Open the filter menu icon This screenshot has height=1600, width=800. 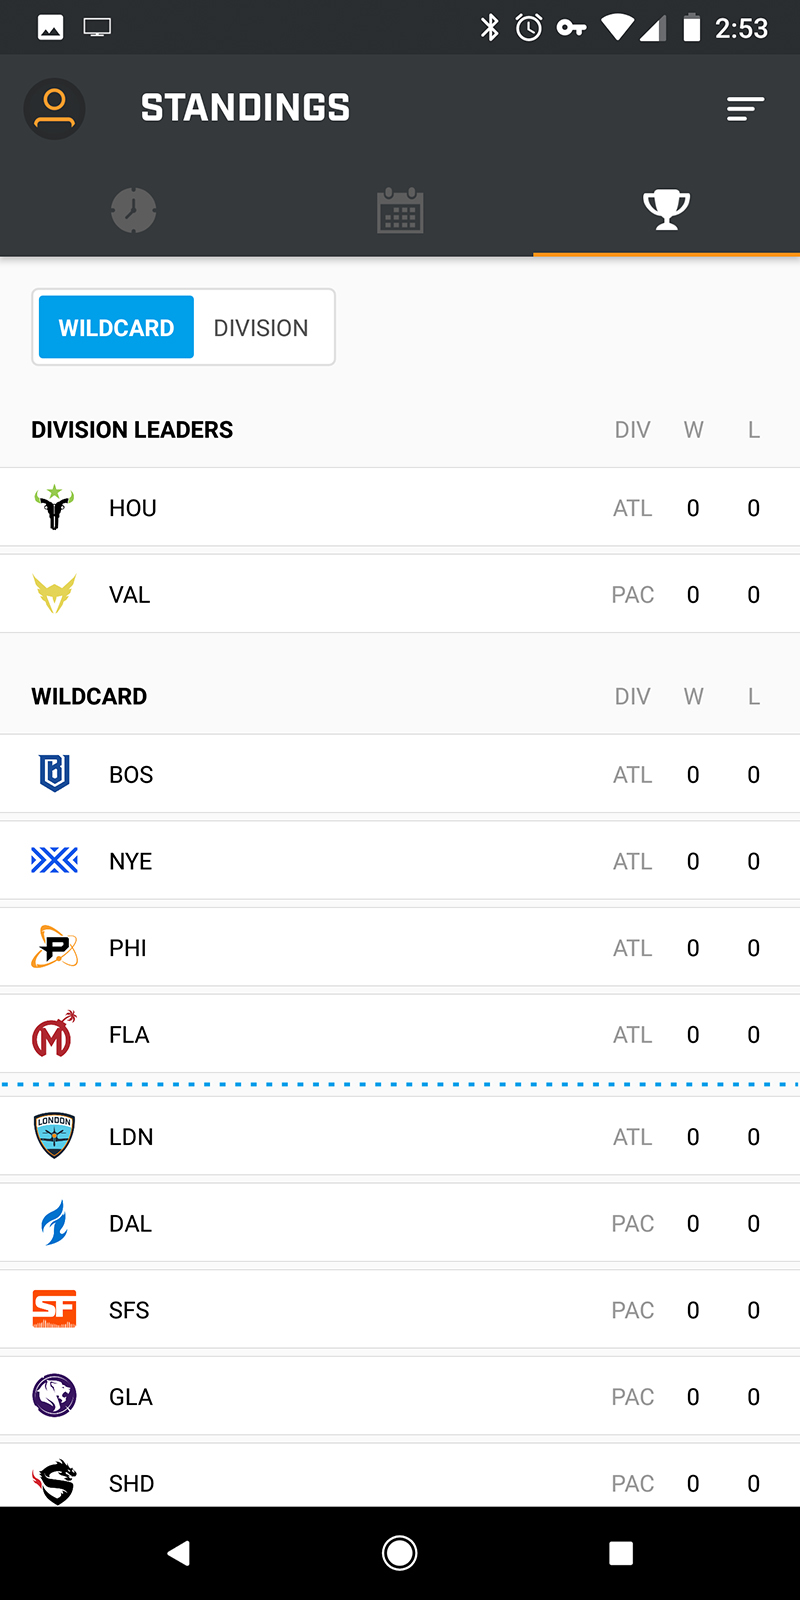point(745,108)
